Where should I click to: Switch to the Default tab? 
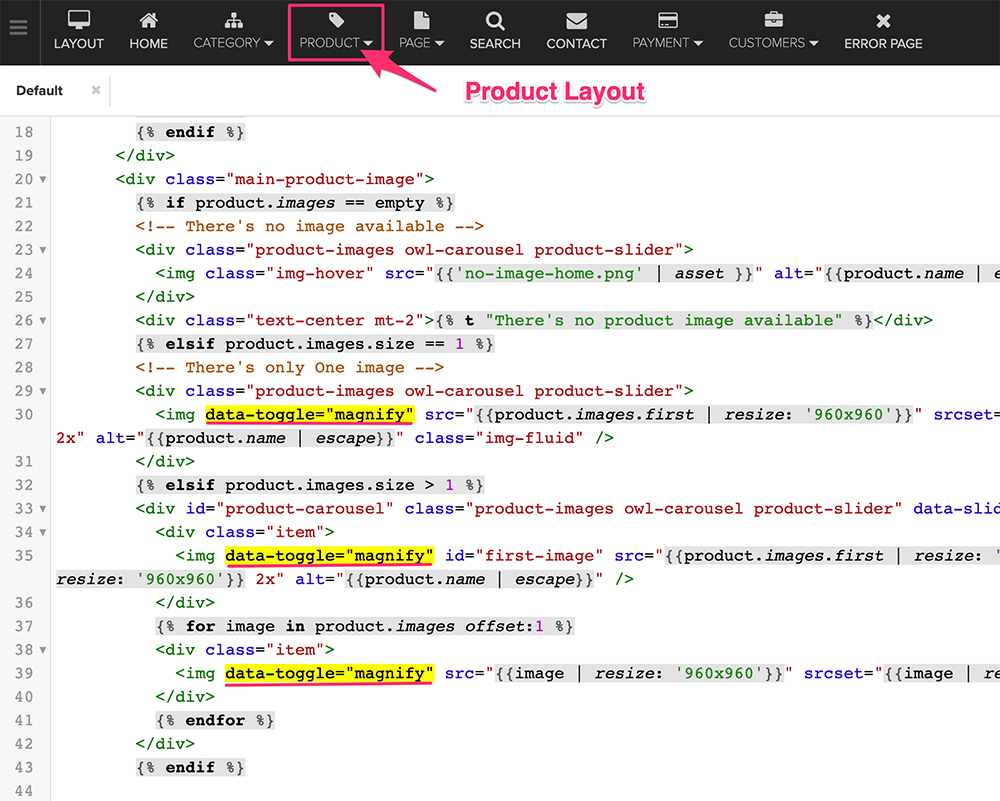[40, 91]
